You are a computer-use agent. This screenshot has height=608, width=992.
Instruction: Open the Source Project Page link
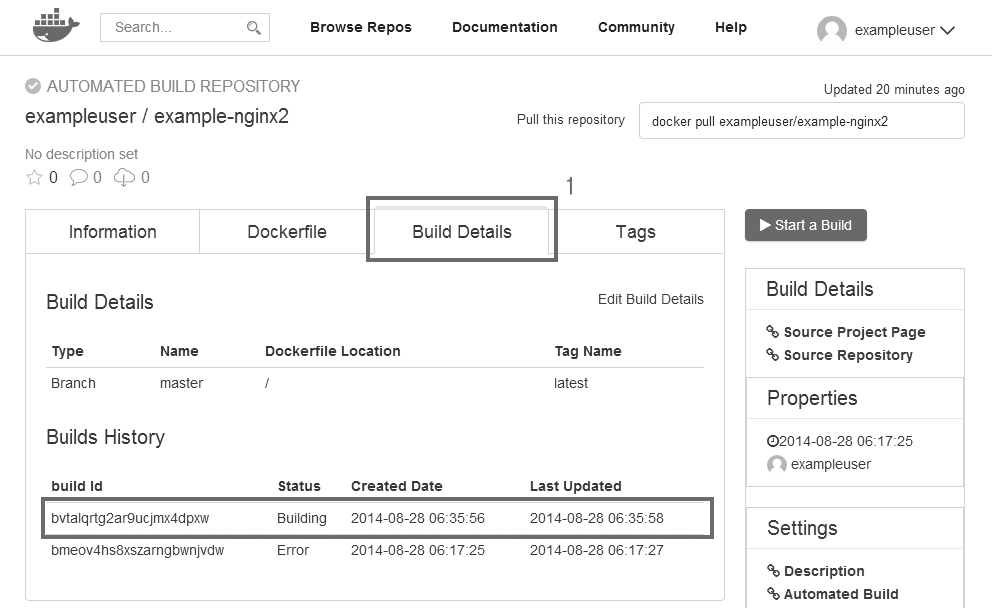(854, 332)
